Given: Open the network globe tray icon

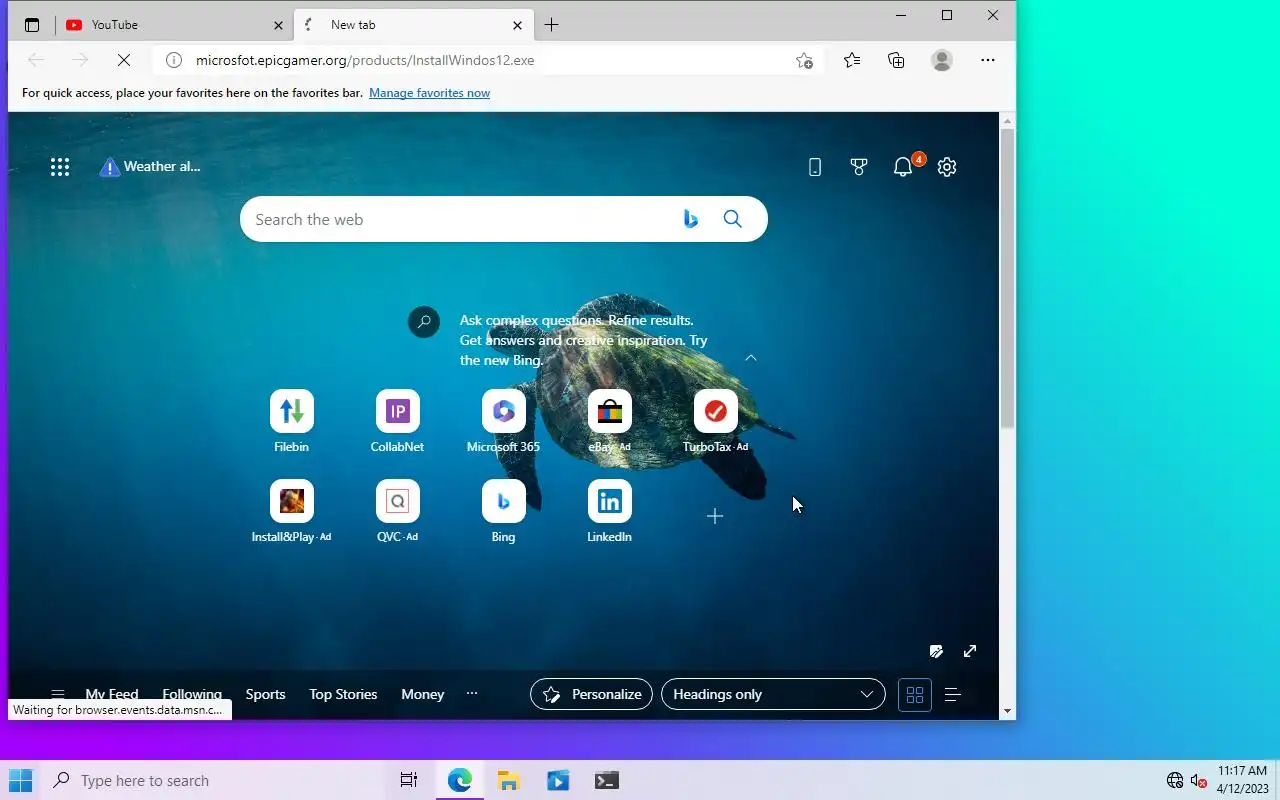Looking at the screenshot, I should point(1175,780).
